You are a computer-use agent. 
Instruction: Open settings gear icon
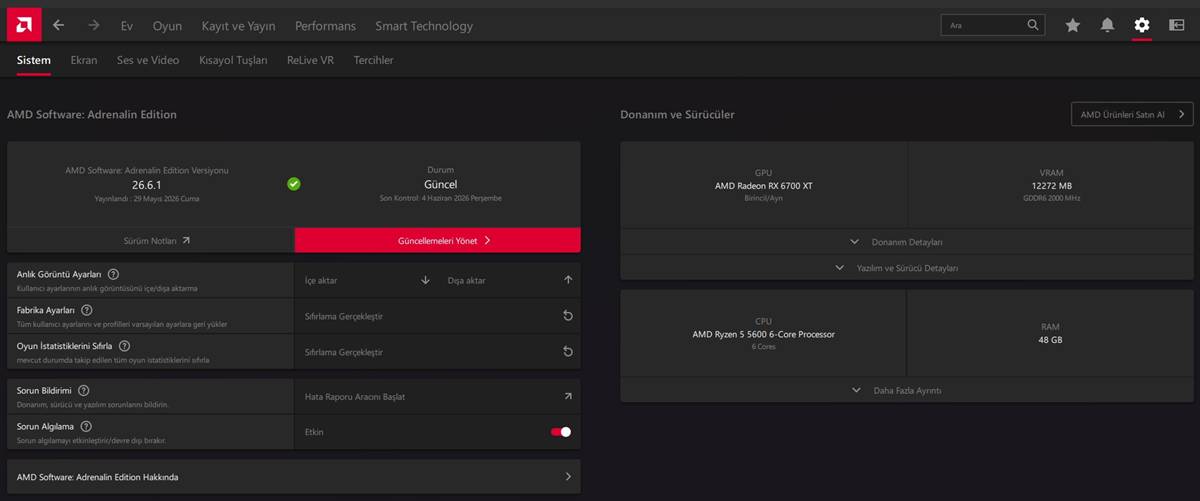click(1141, 25)
